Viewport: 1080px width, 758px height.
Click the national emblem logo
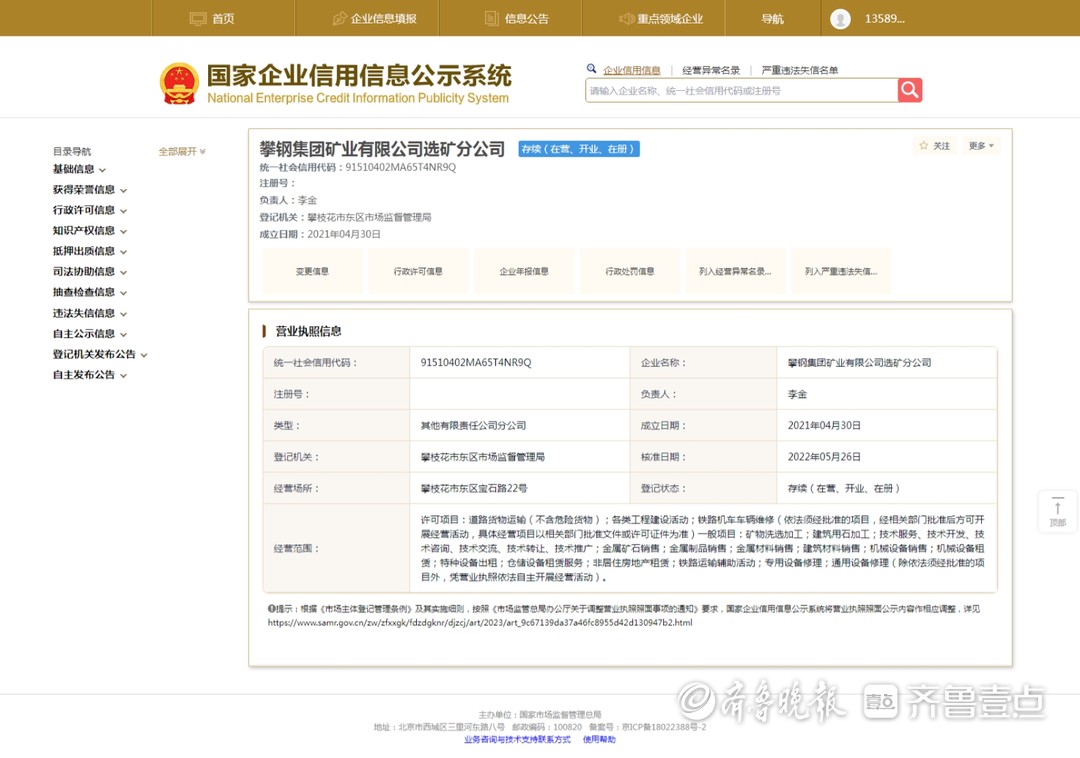click(x=179, y=84)
